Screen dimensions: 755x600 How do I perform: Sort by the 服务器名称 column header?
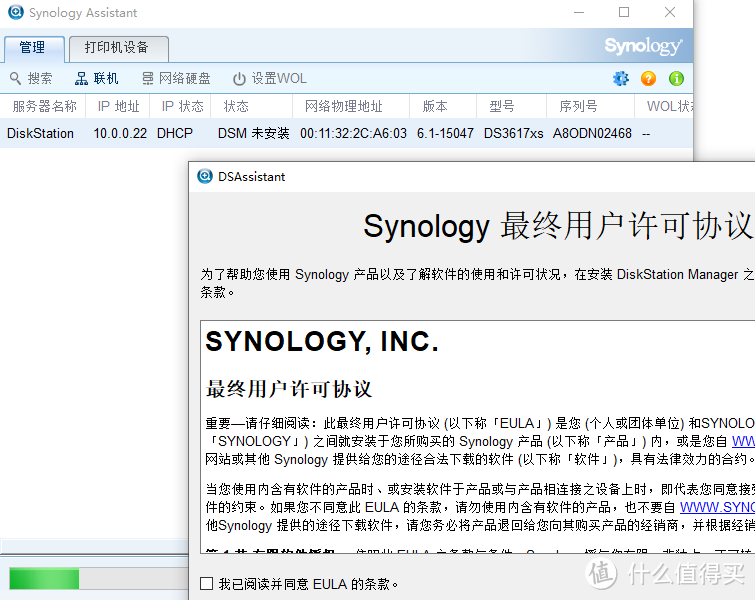pos(44,106)
